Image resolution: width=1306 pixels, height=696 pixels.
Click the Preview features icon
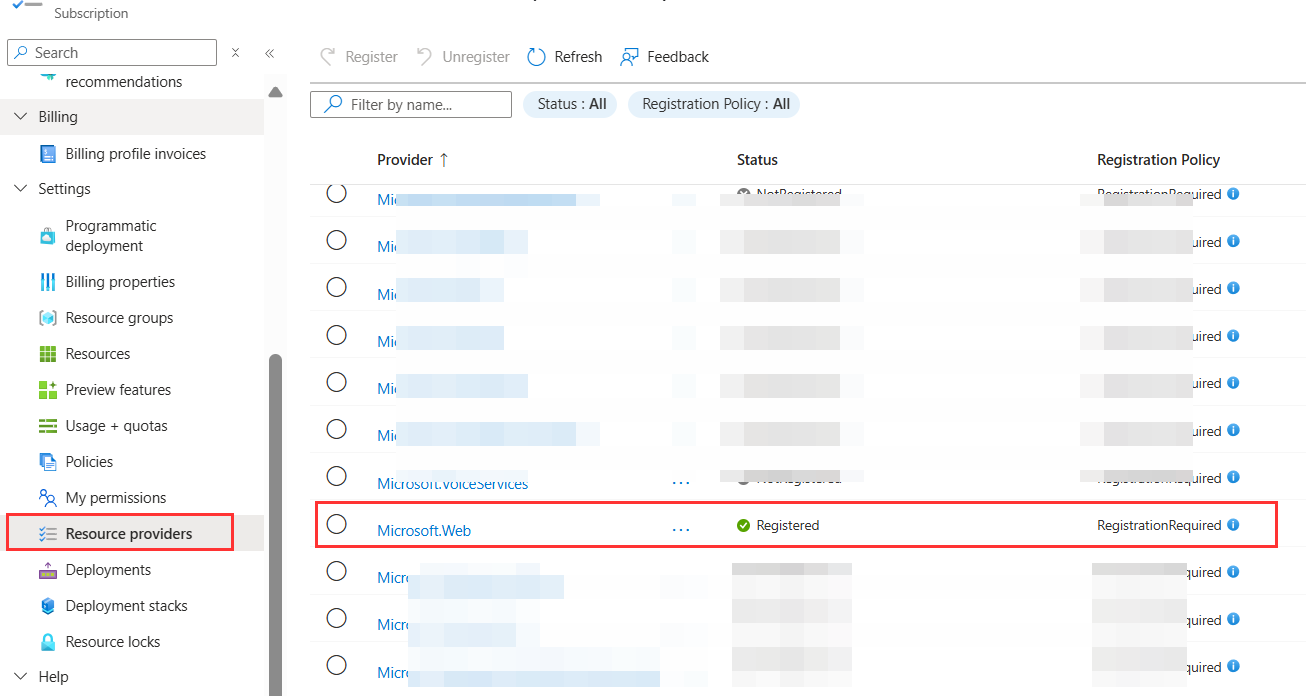[x=48, y=390]
